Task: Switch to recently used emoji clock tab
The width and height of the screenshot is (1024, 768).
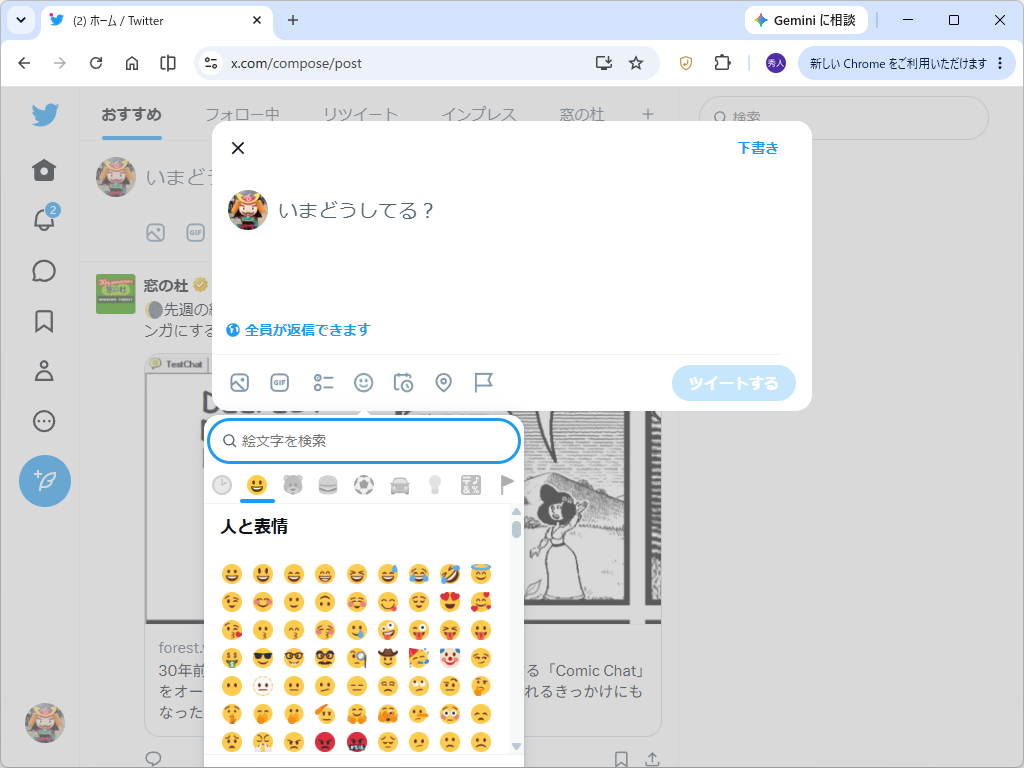Action: click(222, 485)
